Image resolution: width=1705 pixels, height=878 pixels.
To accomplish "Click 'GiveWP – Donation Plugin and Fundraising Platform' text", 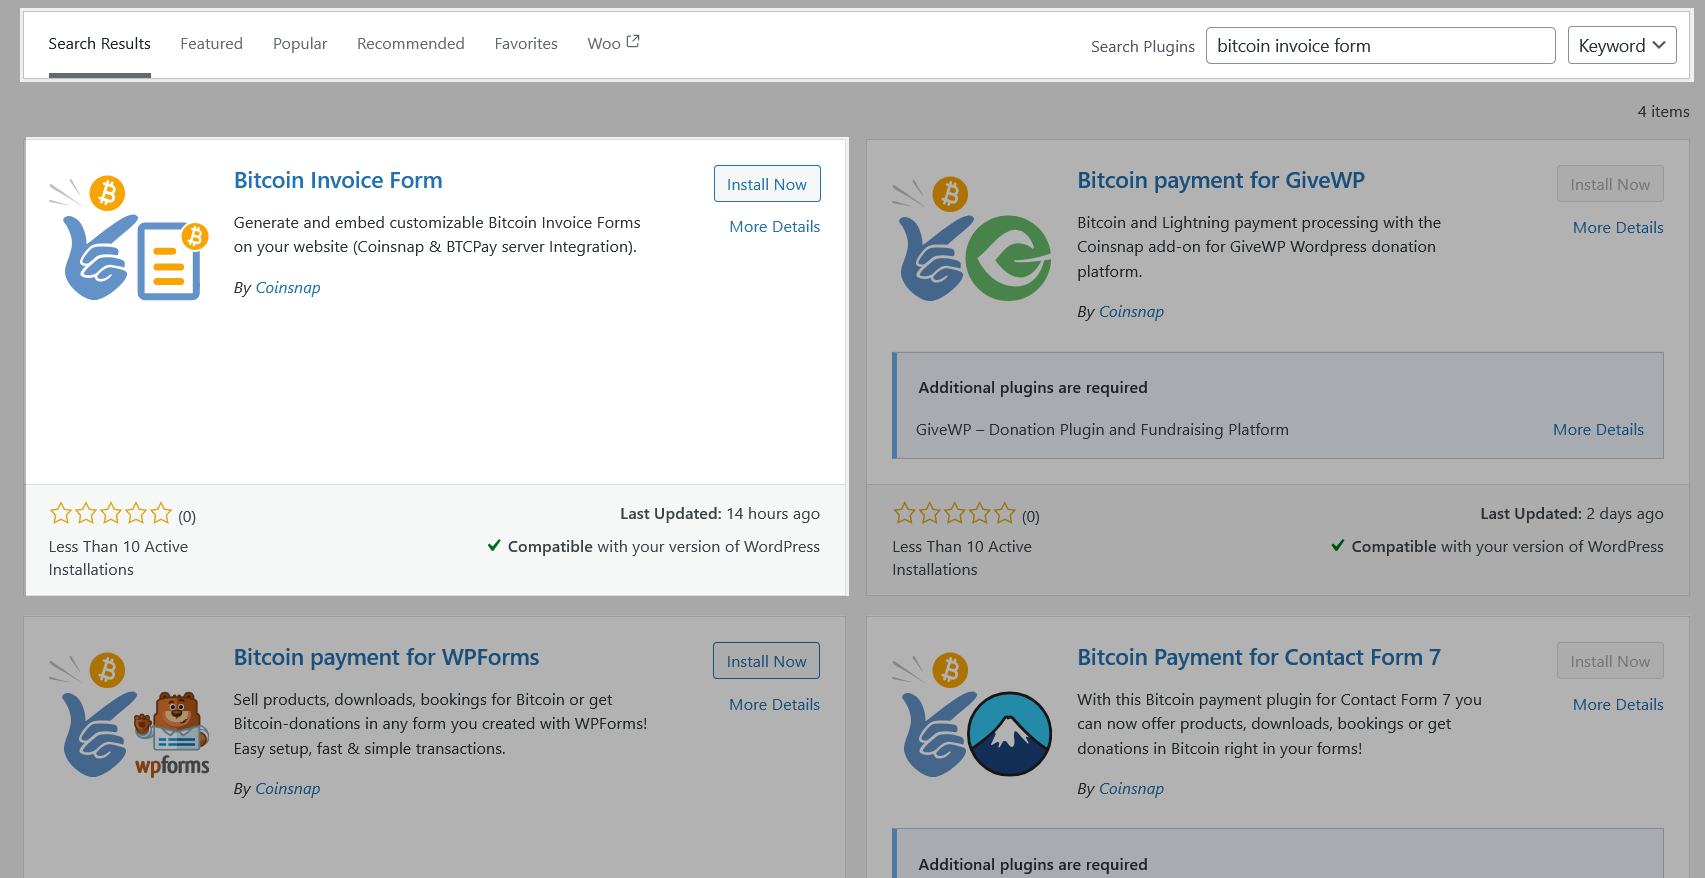I will pos(1102,430).
